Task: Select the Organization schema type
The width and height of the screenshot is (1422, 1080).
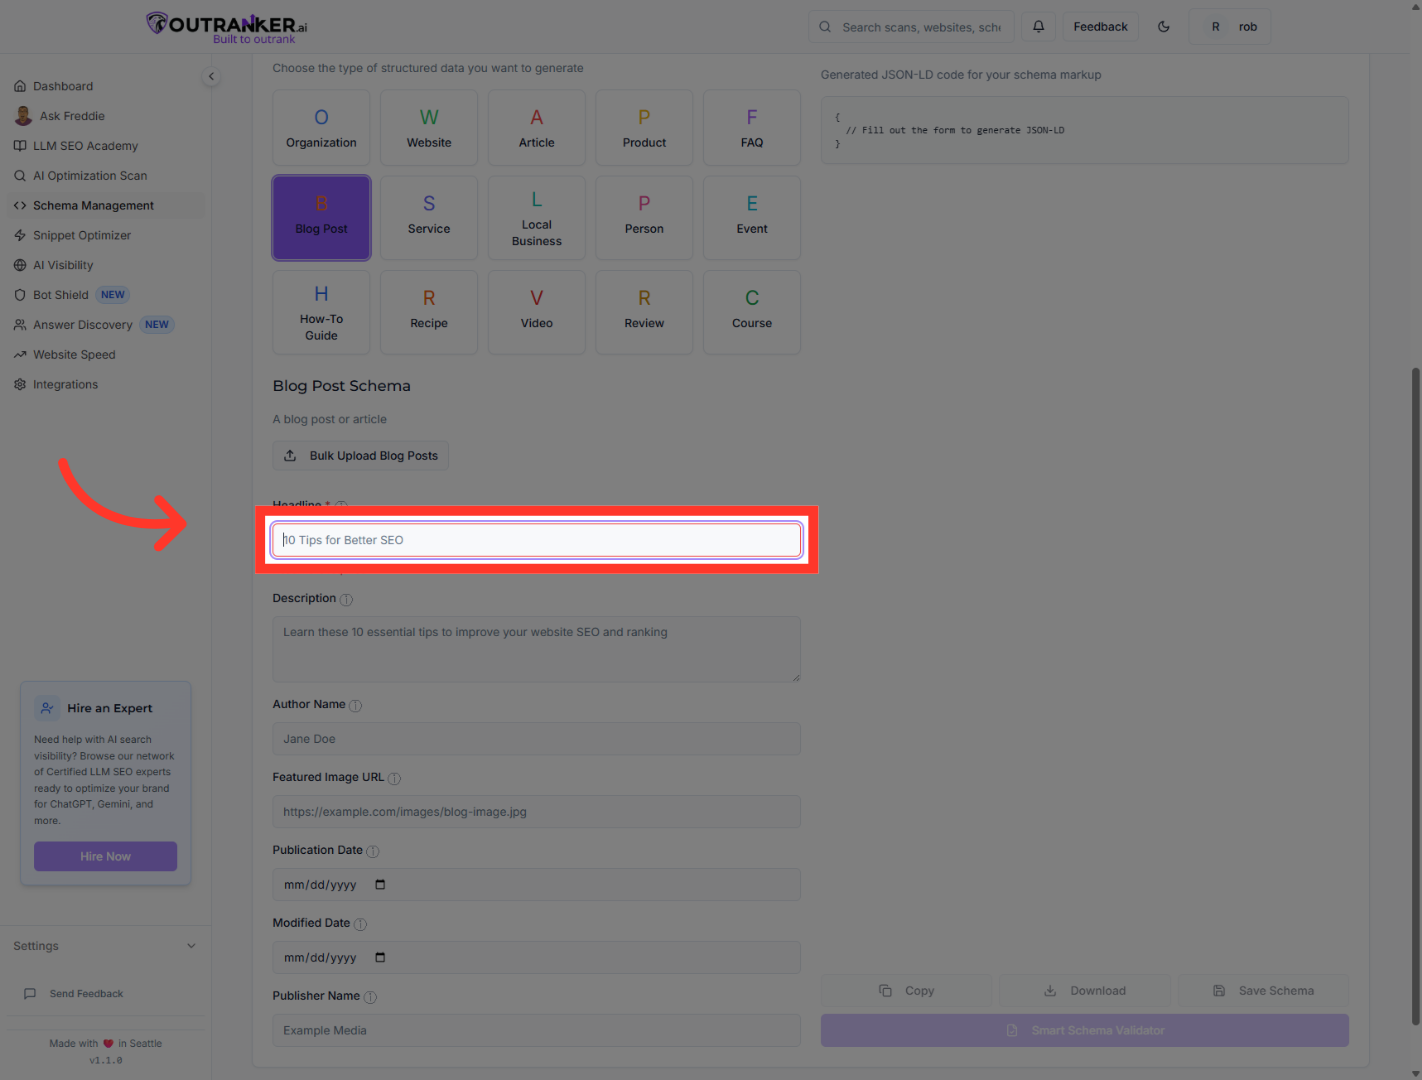Action: tap(321, 128)
